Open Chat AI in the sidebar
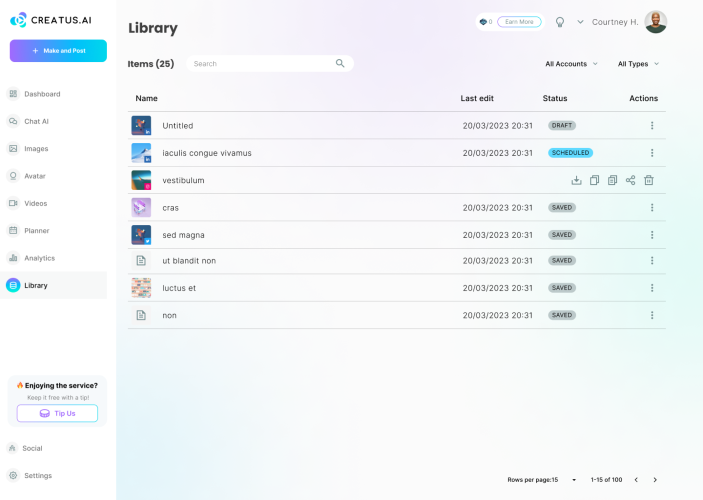 [36, 121]
